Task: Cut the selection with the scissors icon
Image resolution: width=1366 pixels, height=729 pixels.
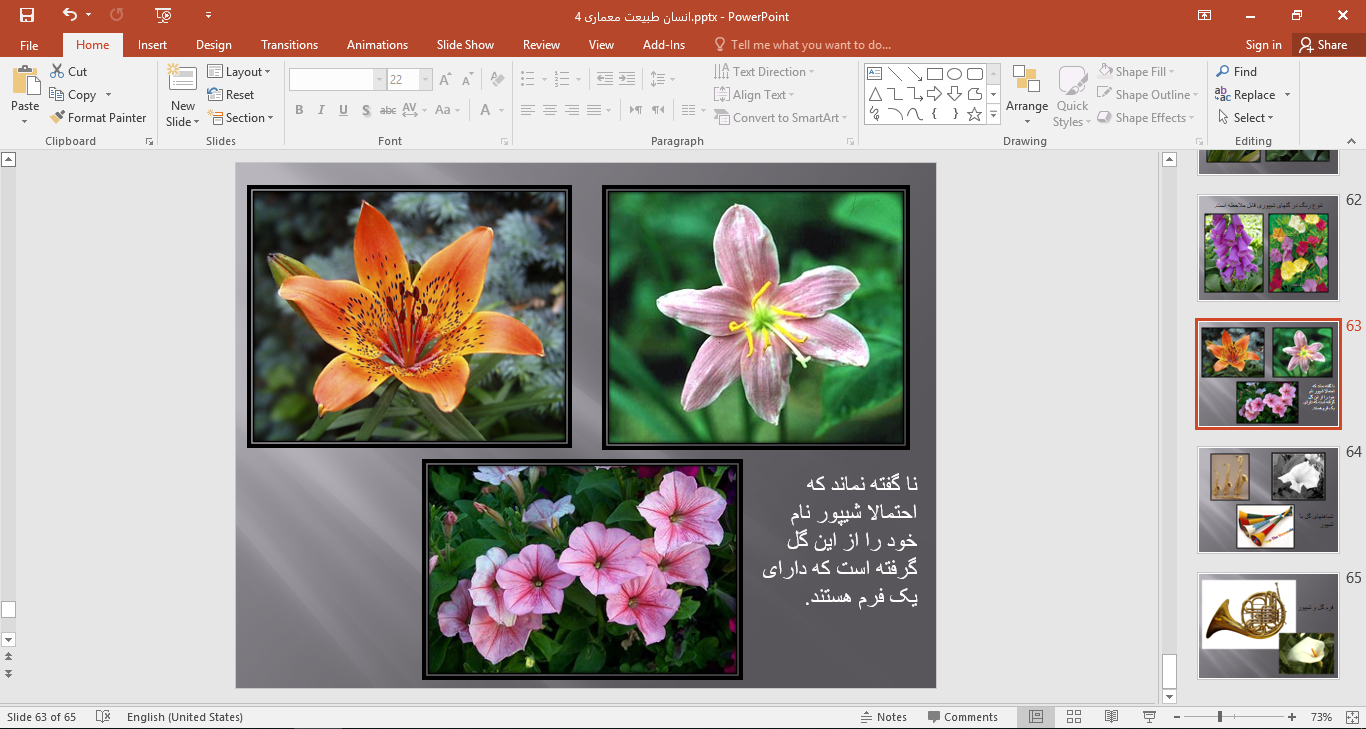Action: (69, 72)
